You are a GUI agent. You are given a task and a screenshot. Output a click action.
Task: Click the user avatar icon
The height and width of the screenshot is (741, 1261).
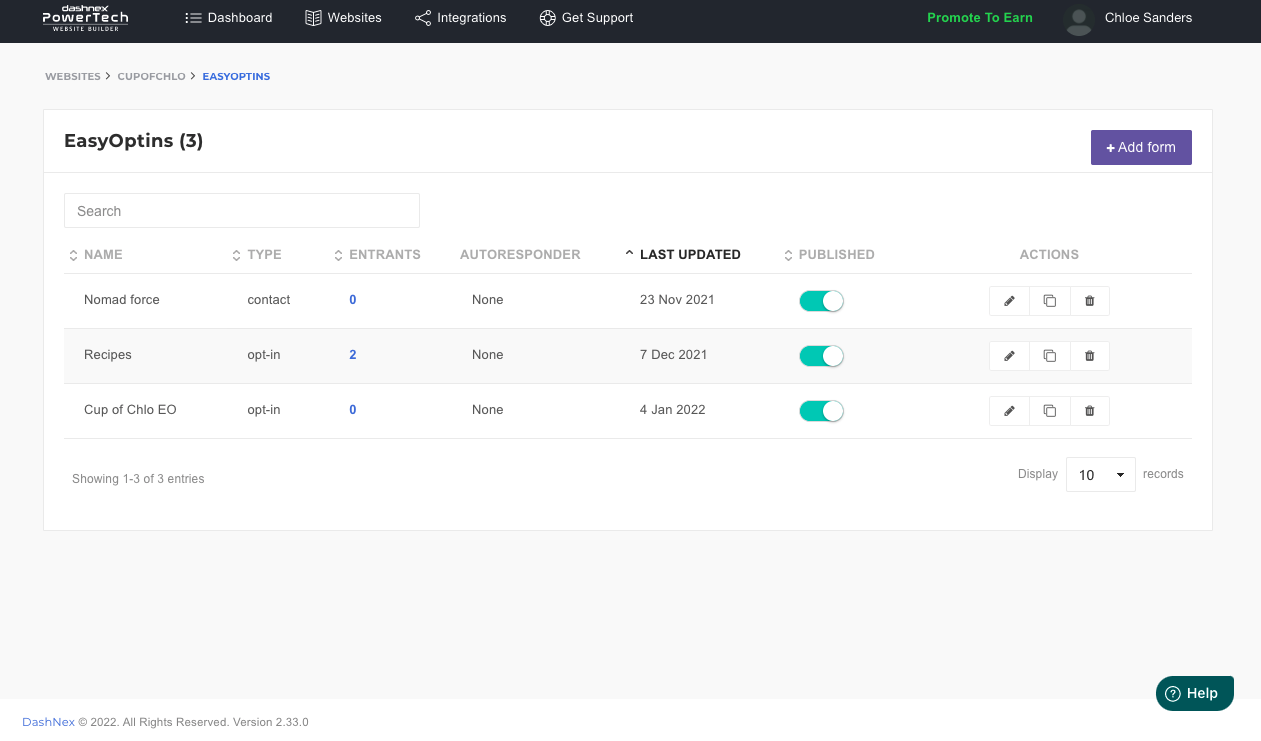[1079, 19]
